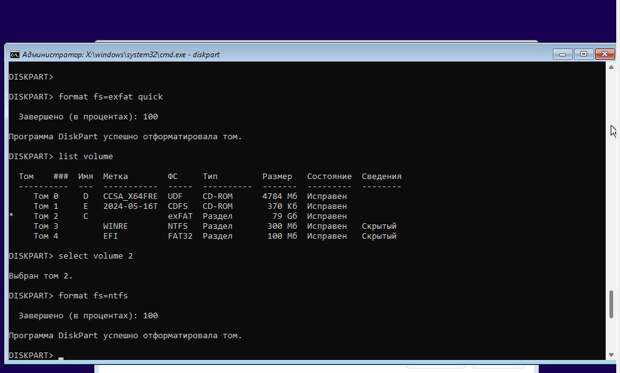Click 'Скрытый' in the EFI row
The height and width of the screenshot is (373, 620).
[379, 236]
